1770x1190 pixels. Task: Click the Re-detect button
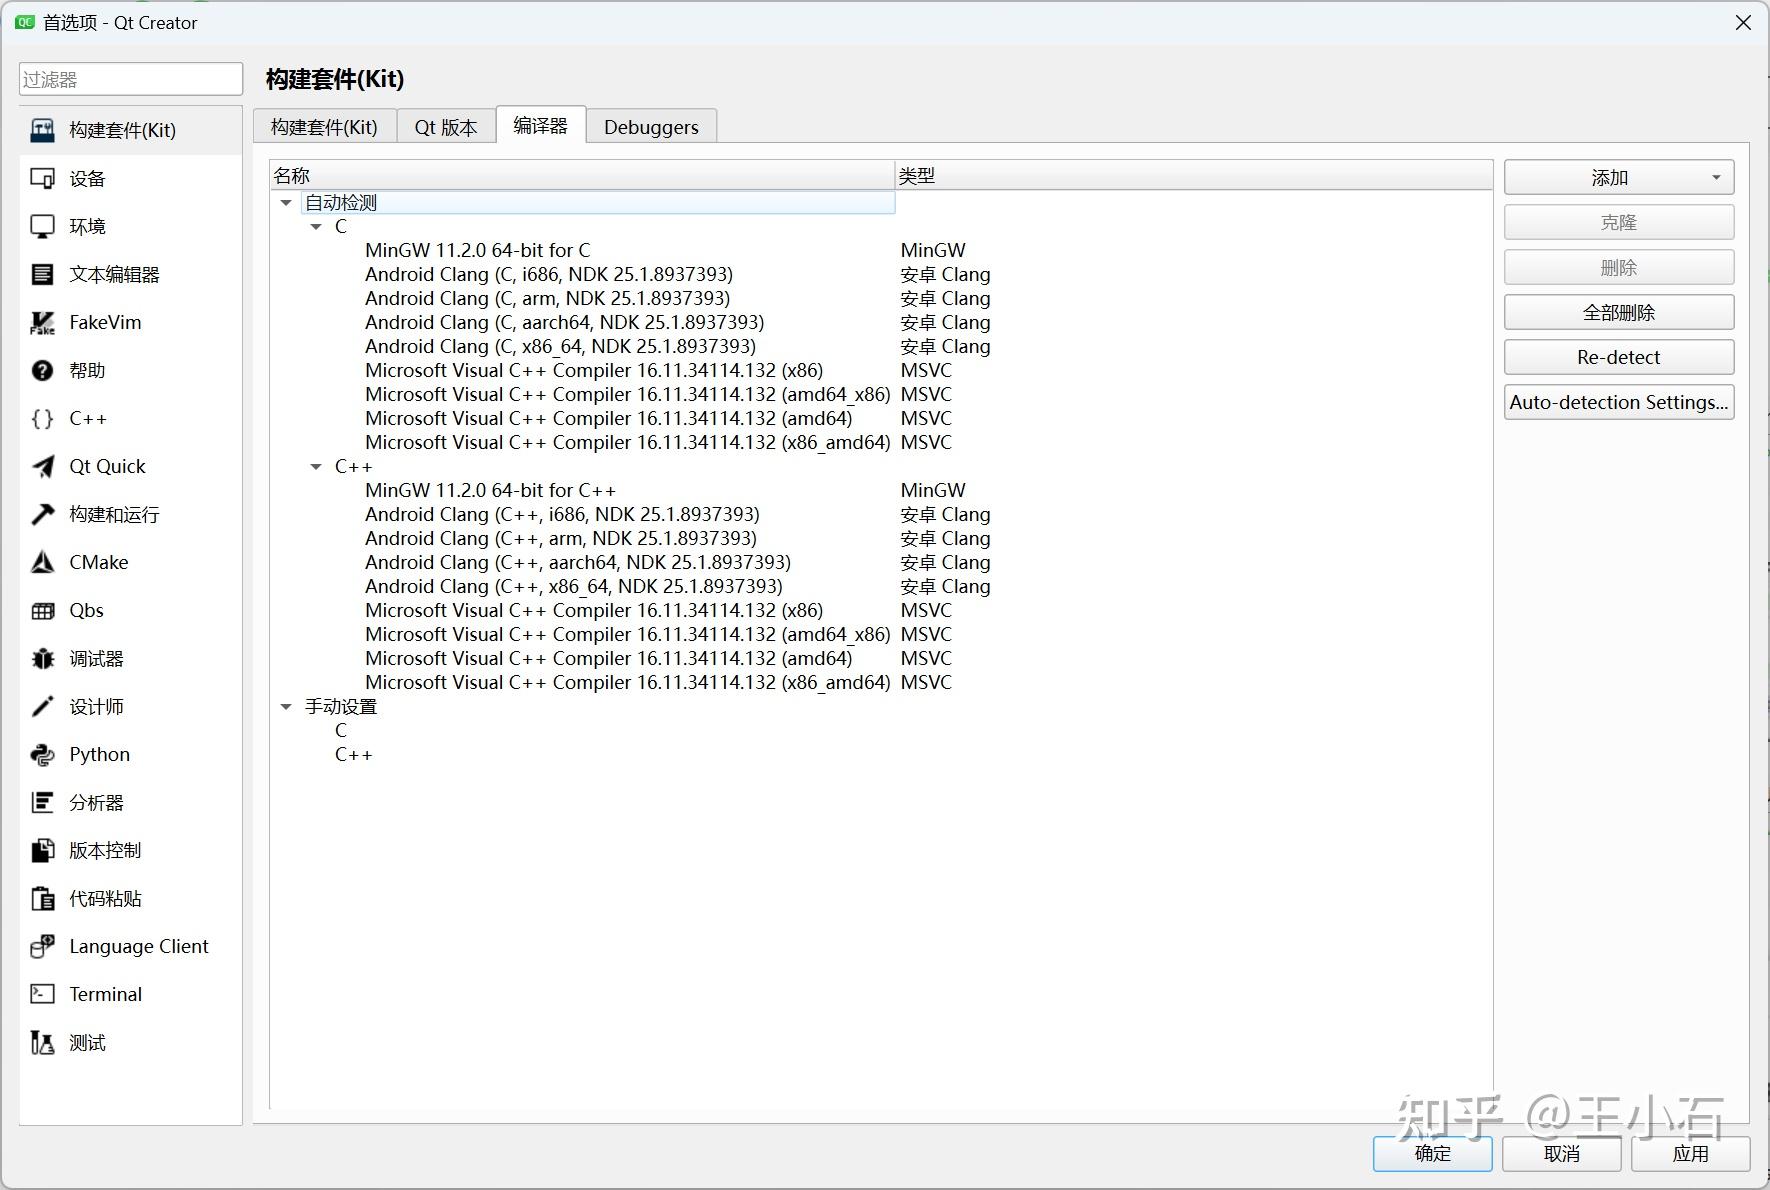coord(1619,357)
